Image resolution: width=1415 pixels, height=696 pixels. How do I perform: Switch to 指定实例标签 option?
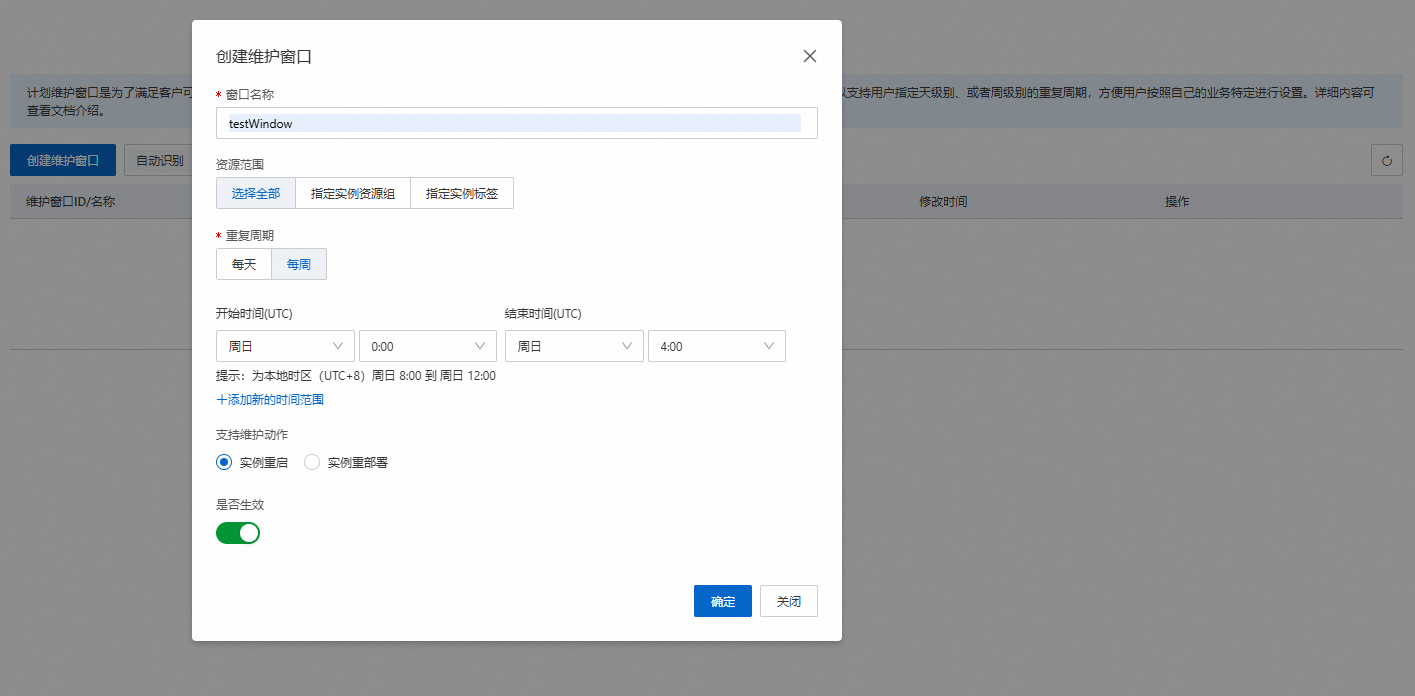pos(462,193)
